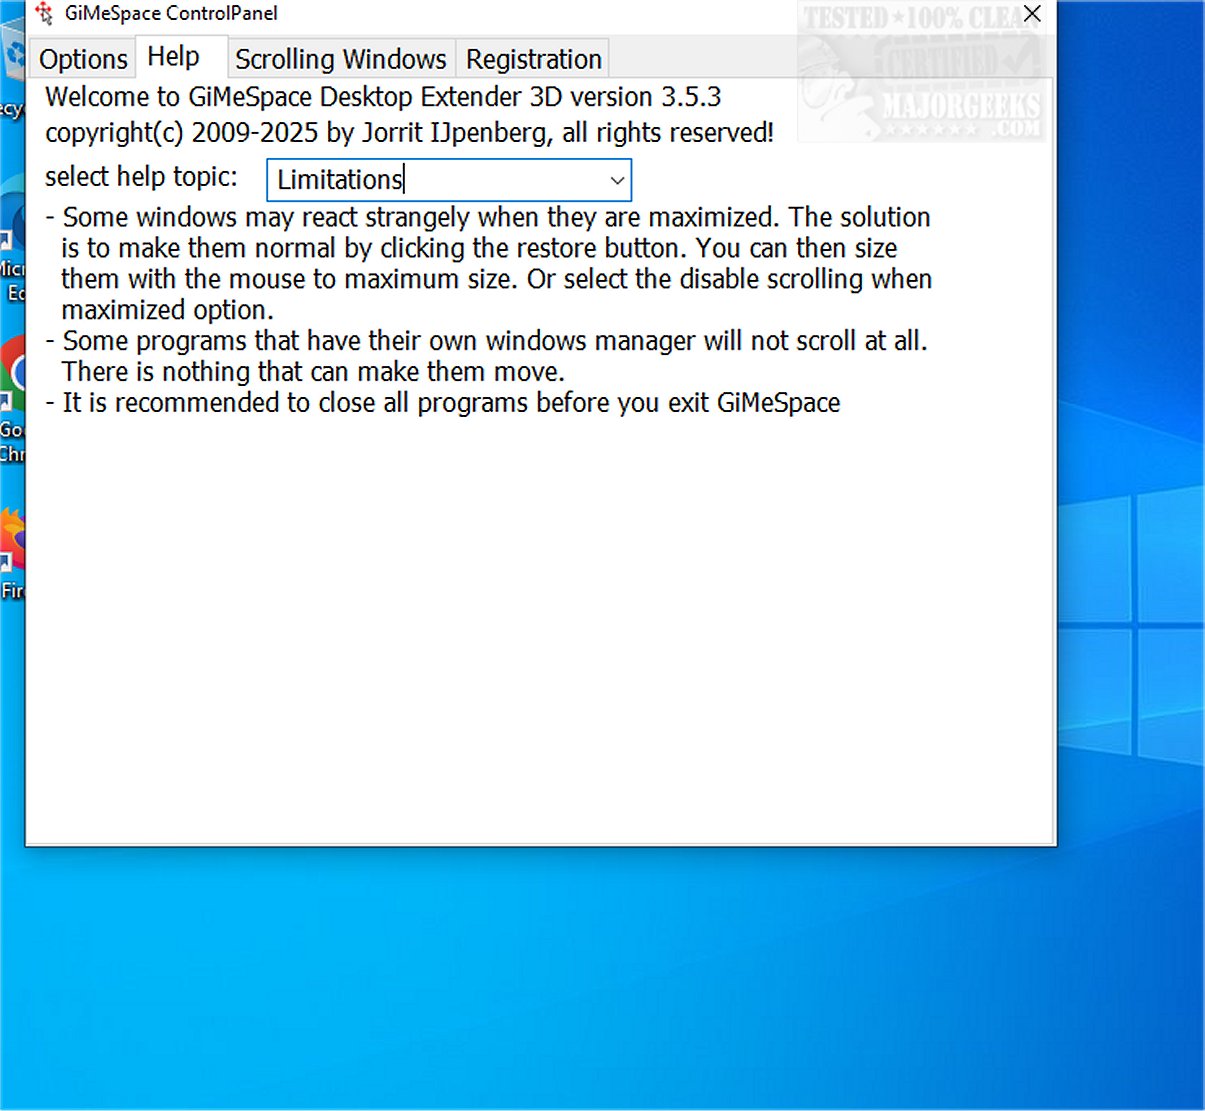Open the Scrolling Windows tab
This screenshot has height=1111, width=1205.
pyautogui.click(x=341, y=59)
